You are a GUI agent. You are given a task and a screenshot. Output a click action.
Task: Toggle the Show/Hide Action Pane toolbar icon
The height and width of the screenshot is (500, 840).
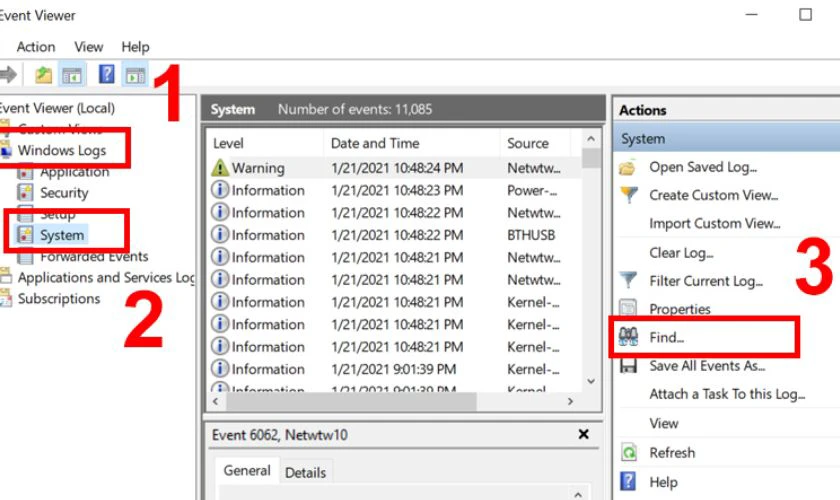click(135, 75)
